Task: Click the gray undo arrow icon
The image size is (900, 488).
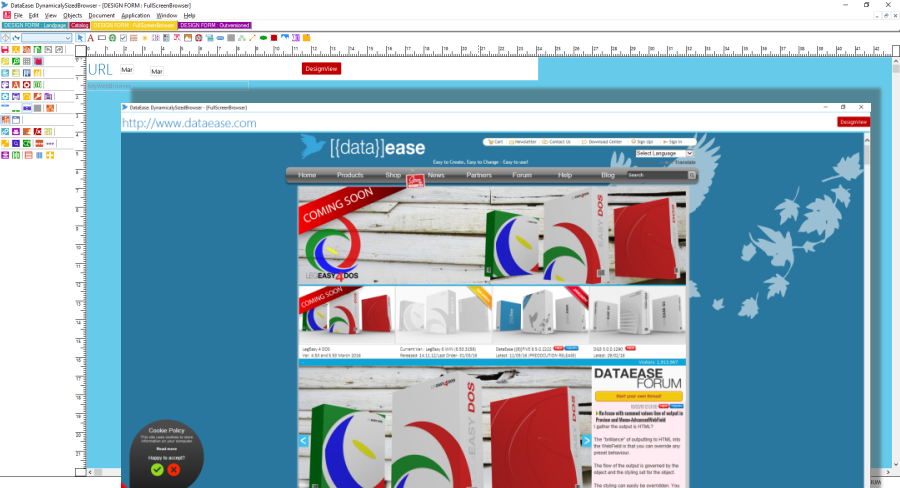Action: 48,49
